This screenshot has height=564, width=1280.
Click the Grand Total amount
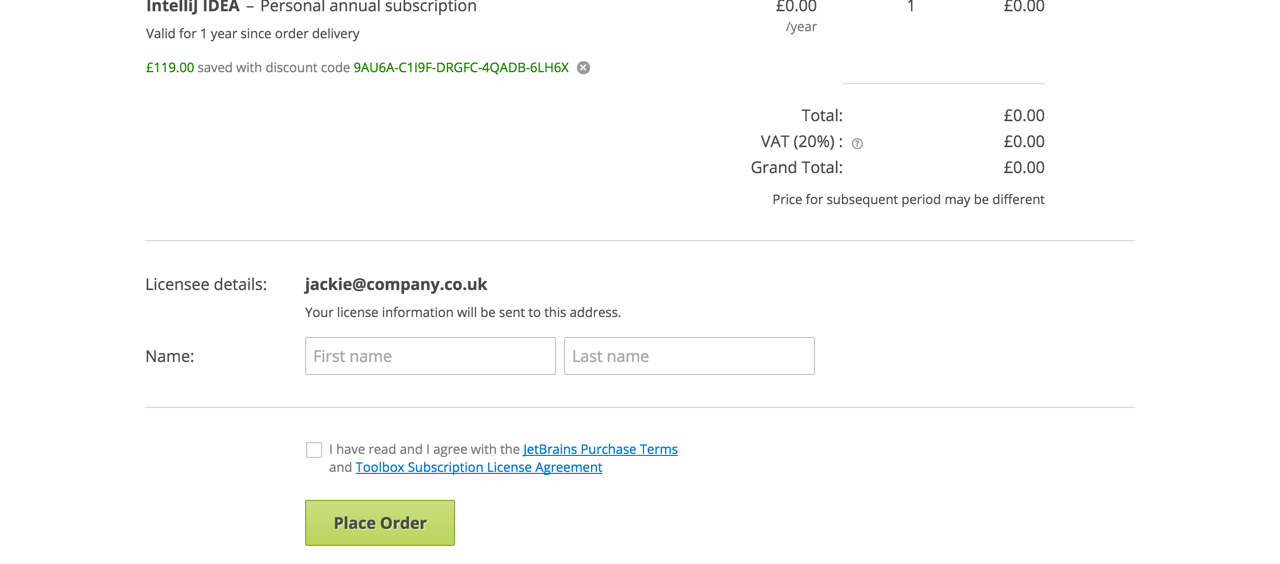pos(1023,167)
